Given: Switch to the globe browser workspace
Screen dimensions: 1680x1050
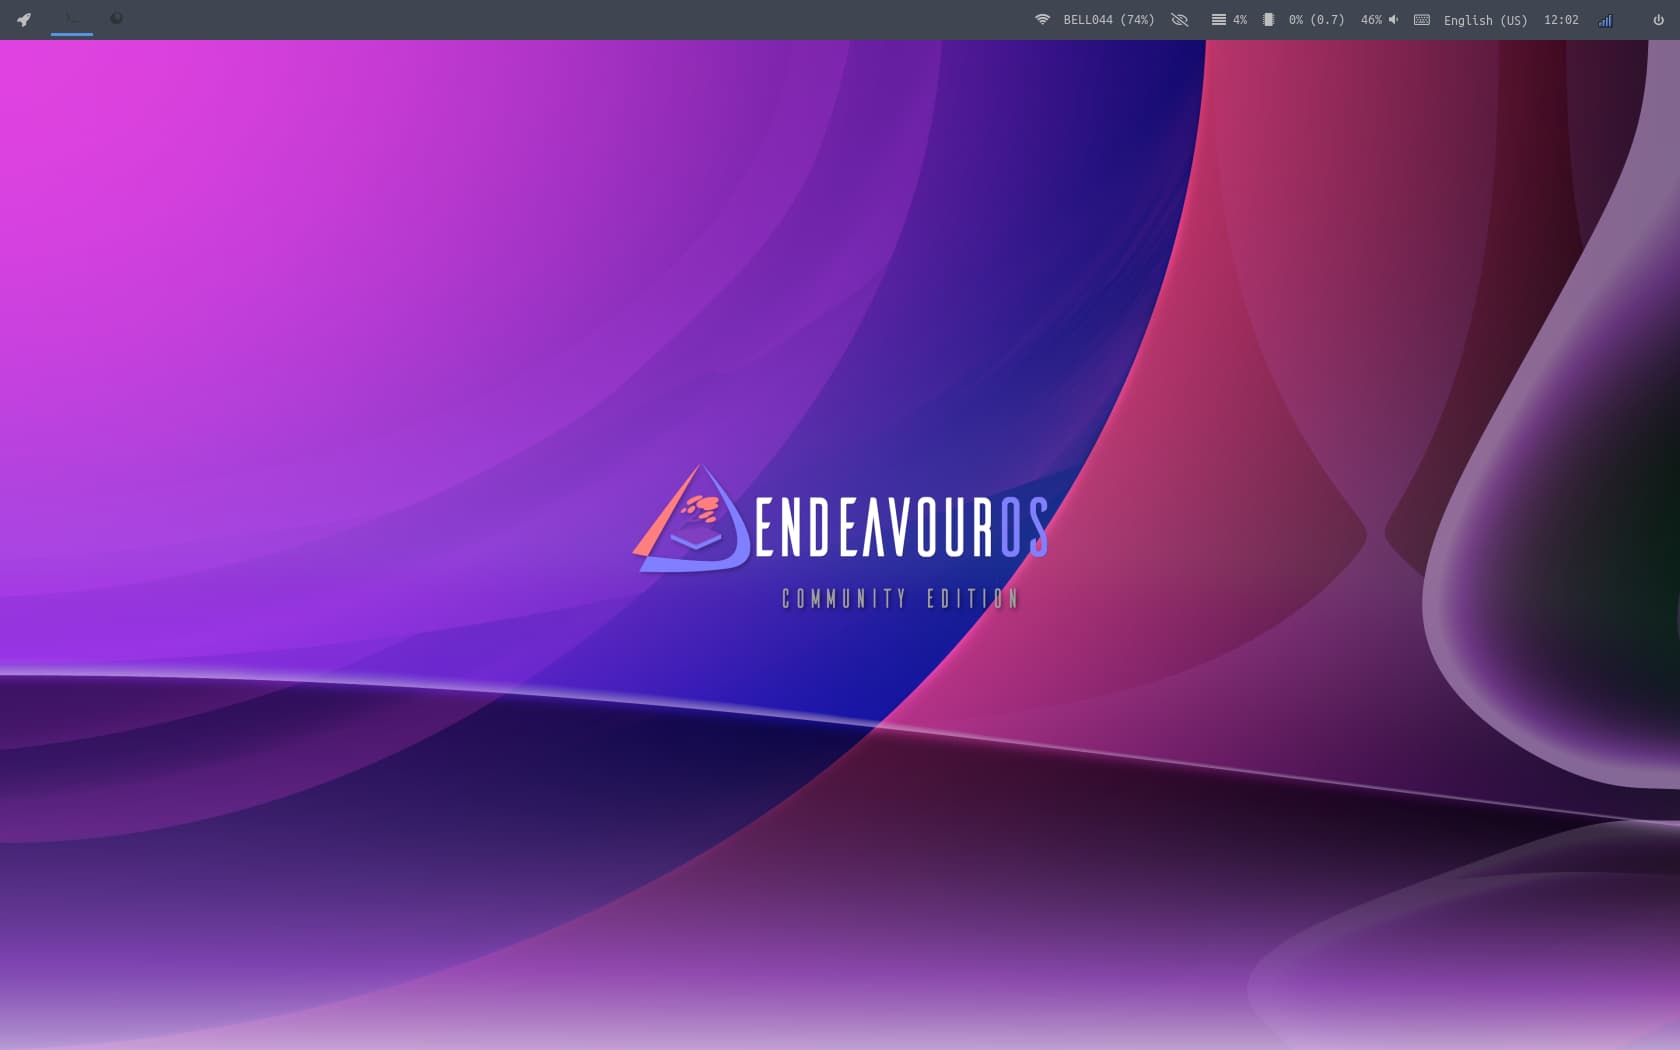Looking at the screenshot, I should tap(116, 19).
